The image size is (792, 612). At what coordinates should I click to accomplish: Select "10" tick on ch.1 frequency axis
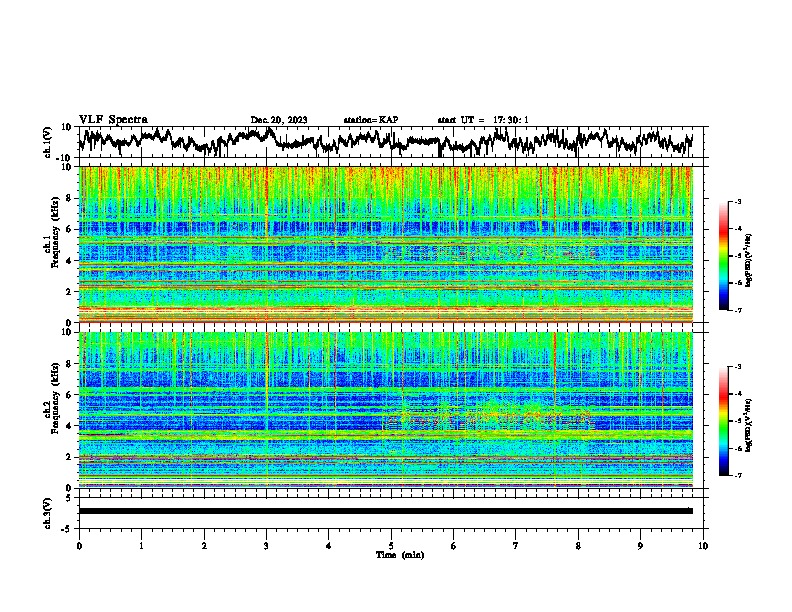[x=67, y=168]
